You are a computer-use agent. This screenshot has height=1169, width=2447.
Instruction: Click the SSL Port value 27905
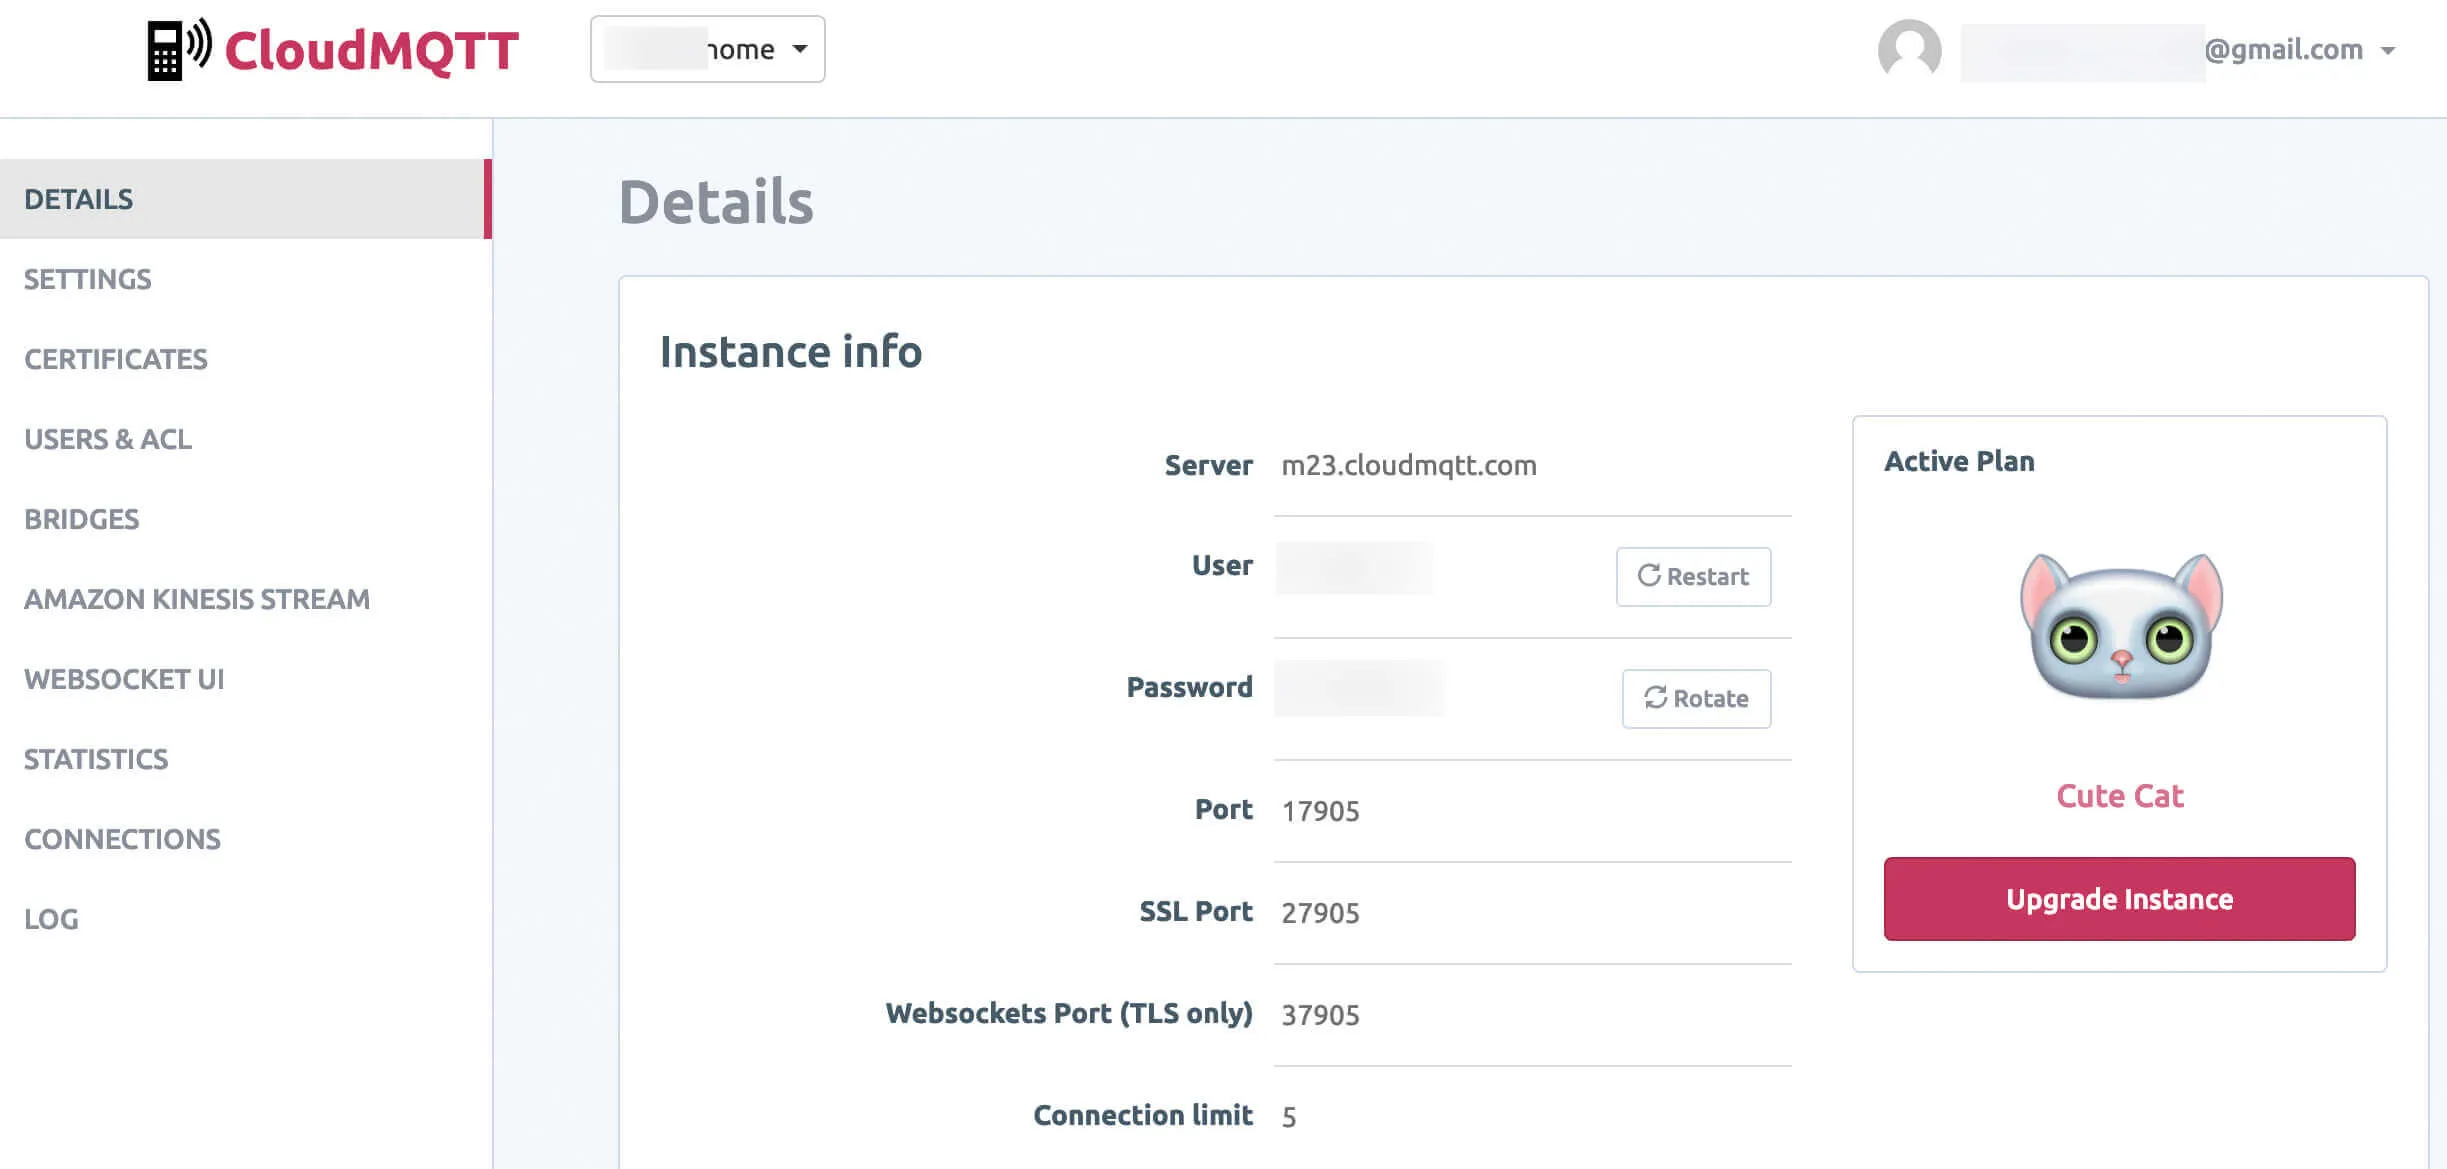pyautogui.click(x=1320, y=913)
